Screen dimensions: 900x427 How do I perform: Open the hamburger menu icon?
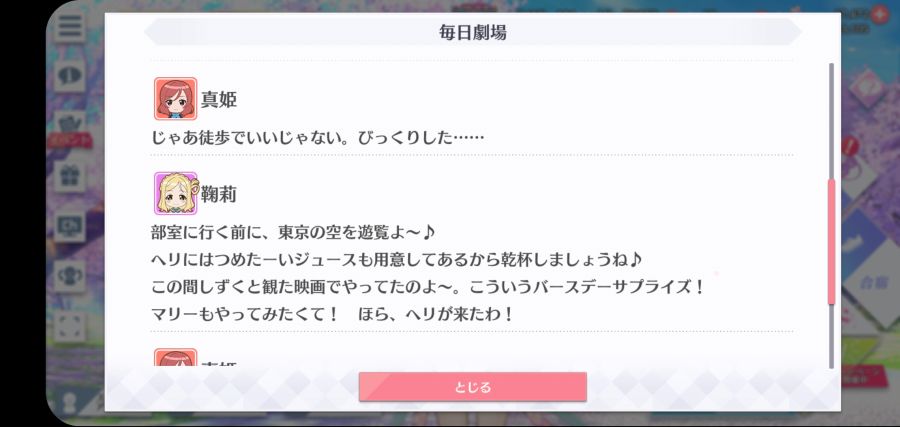[x=70, y=26]
